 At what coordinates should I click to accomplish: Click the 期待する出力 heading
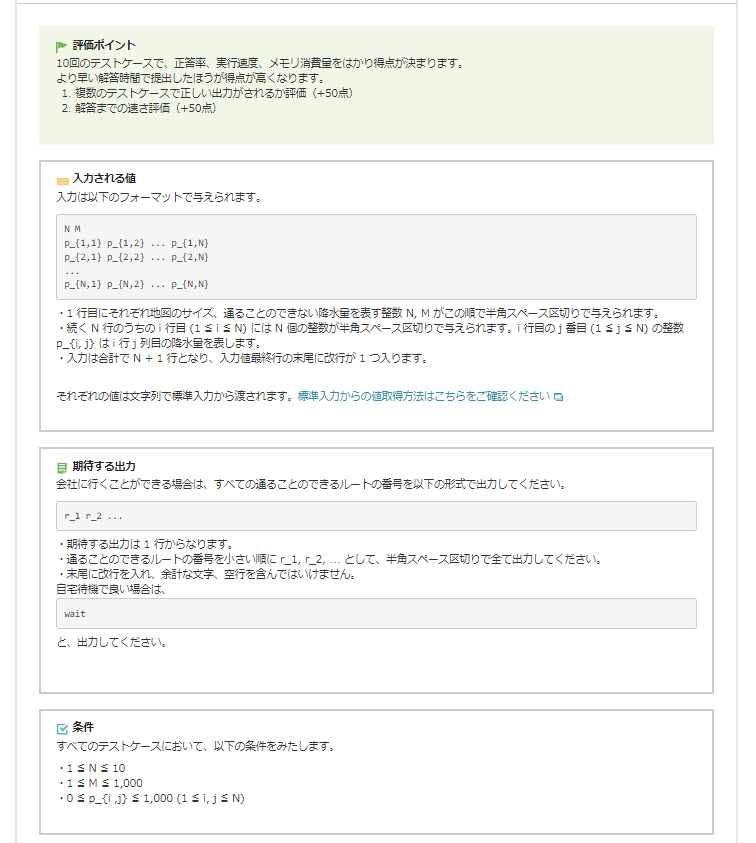tap(104, 466)
